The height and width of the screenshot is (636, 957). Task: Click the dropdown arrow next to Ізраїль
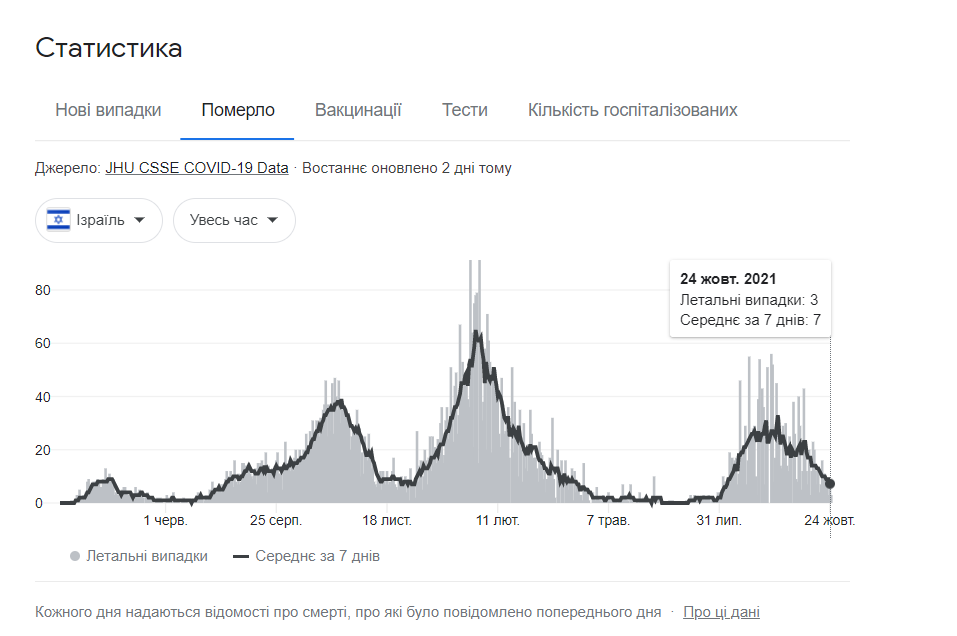(x=140, y=220)
